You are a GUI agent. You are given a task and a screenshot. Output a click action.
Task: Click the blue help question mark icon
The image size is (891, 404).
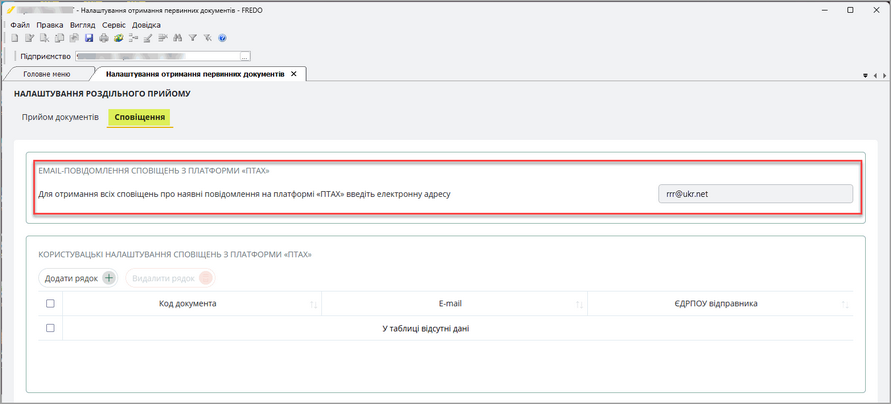pos(222,38)
